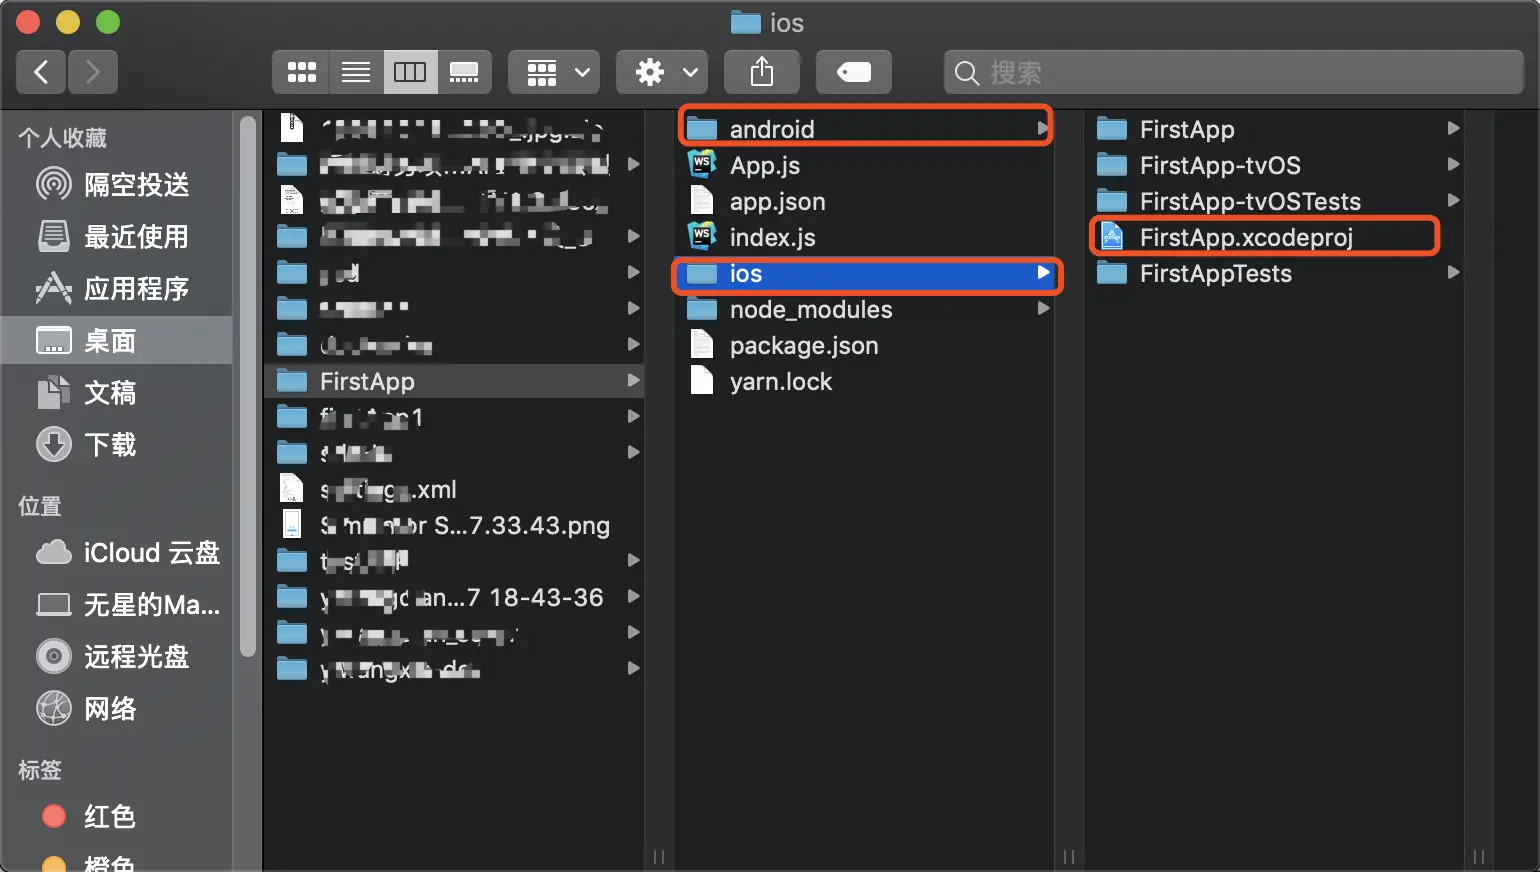The width and height of the screenshot is (1540, 872).
Task: Open the group-by arrangement dropdown
Action: click(x=554, y=72)
